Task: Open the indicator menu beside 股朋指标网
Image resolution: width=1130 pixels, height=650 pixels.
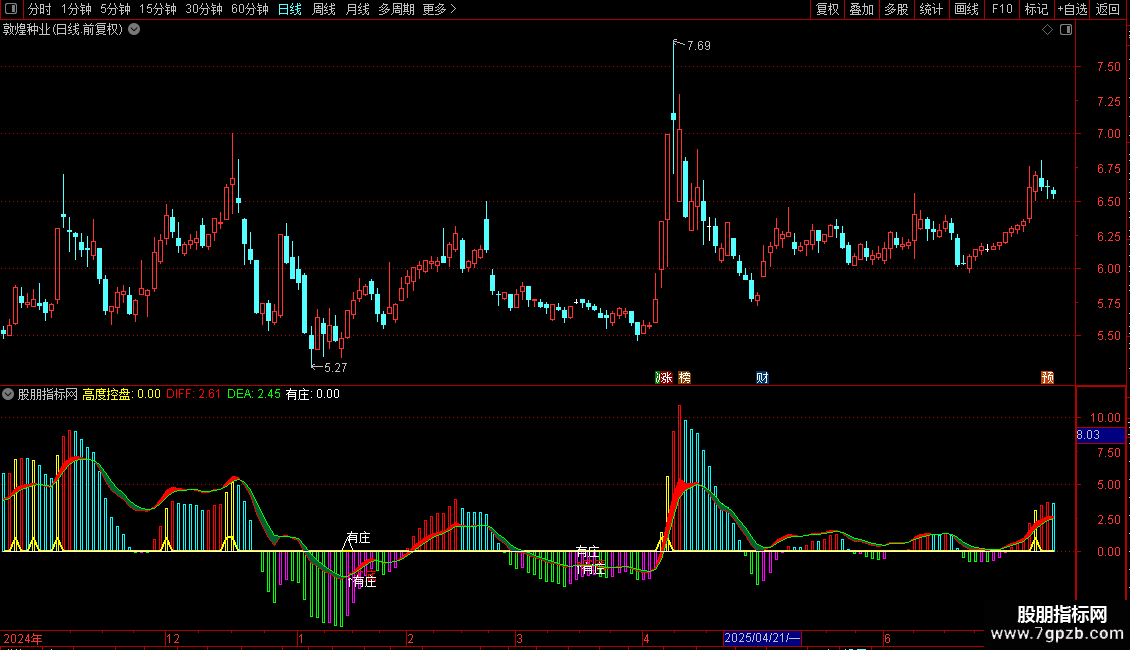Action: 8,394
